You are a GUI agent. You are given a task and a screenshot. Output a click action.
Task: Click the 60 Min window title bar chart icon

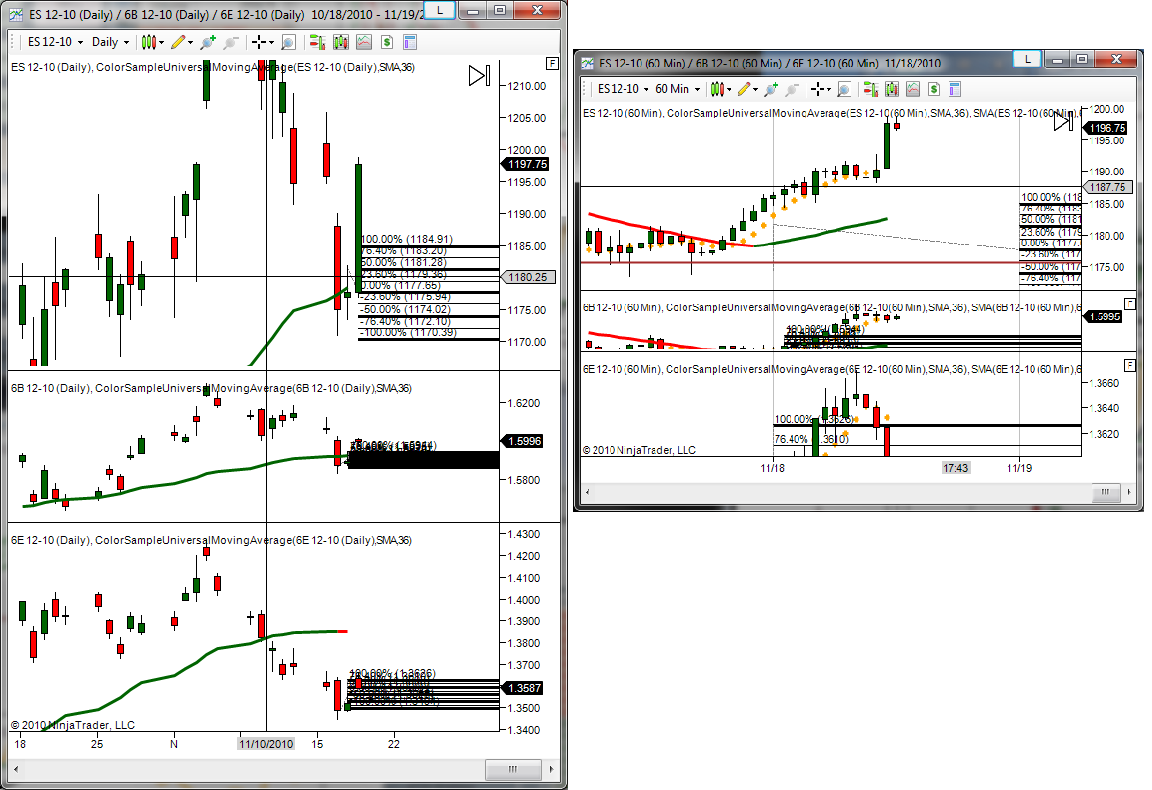pyautogui.click(x=588, y=63)
